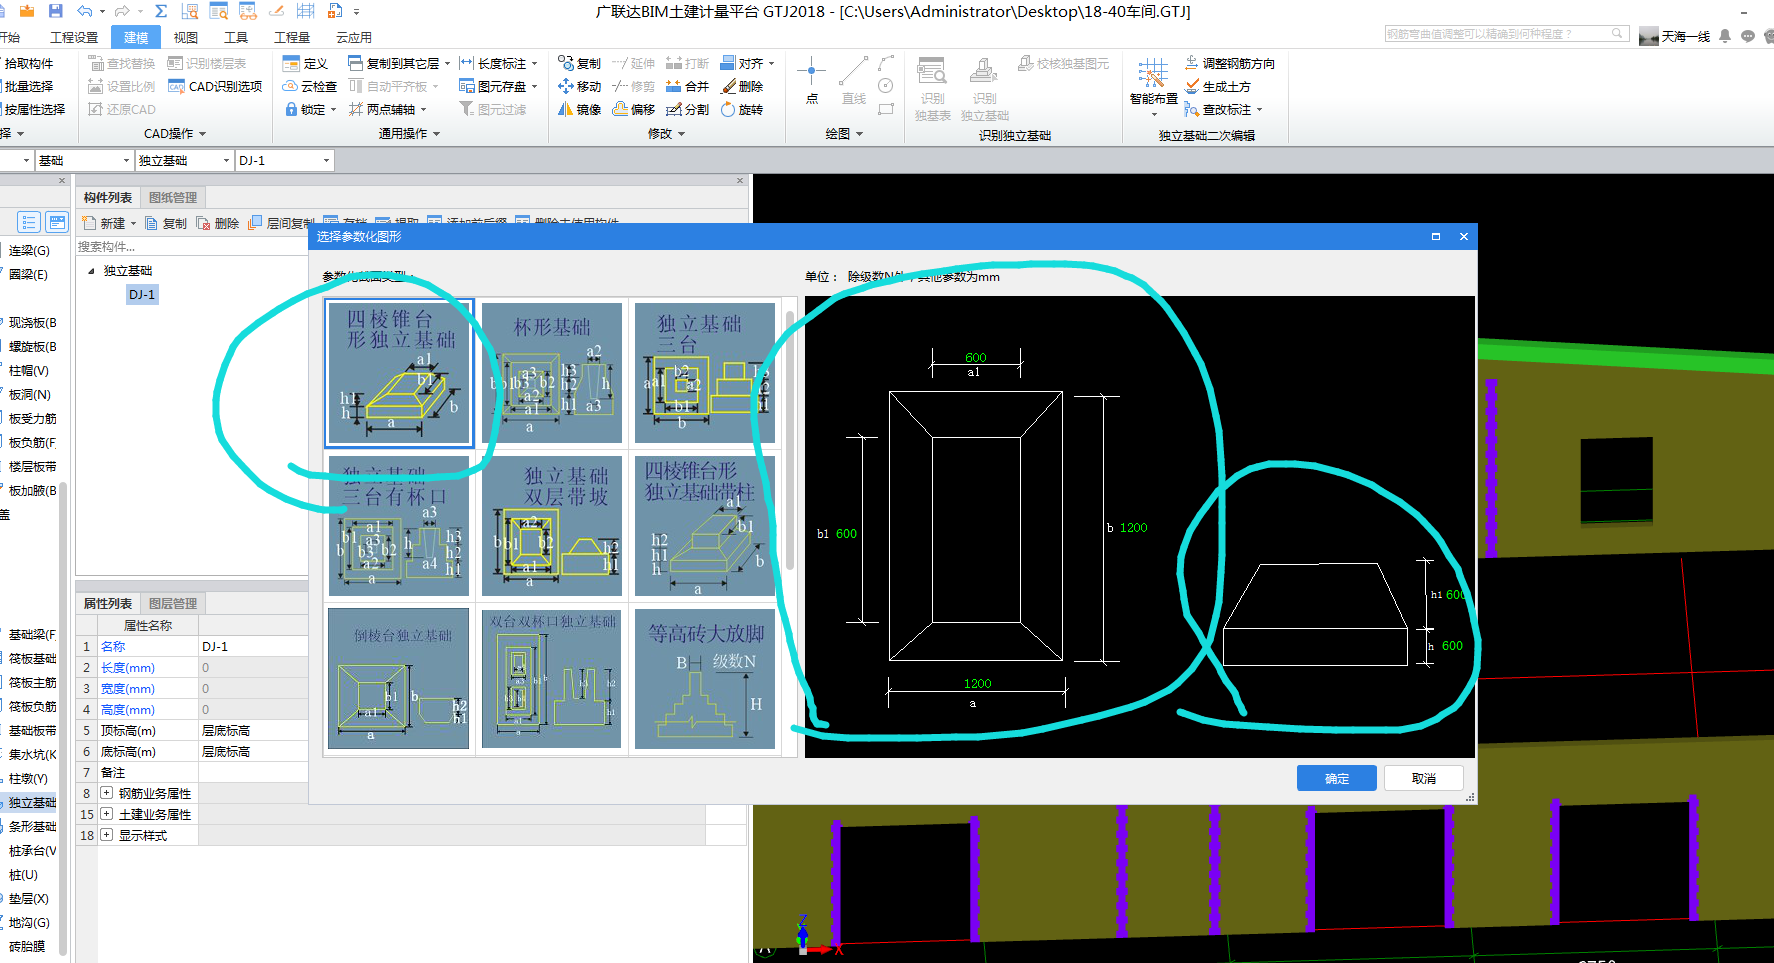
Task: Edit the a1 600 dimension value
Action: (976, 357)
